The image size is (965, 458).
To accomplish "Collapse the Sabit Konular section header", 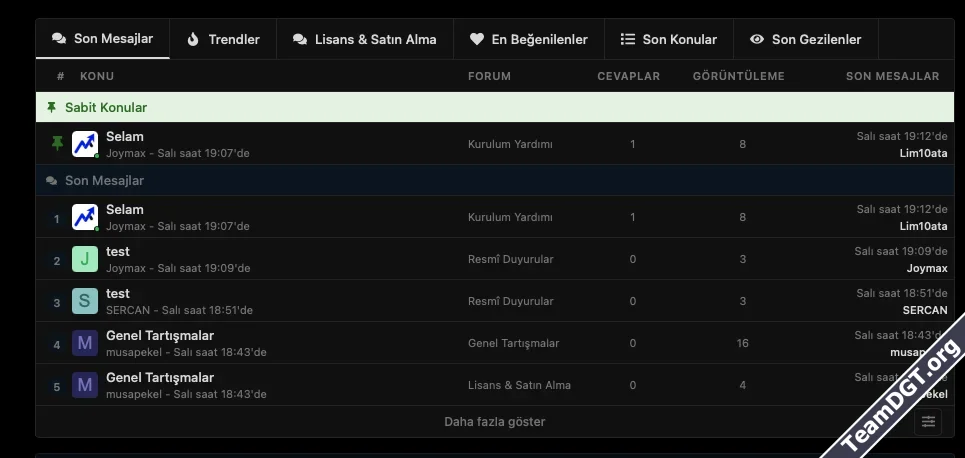I will pos(105,107).
